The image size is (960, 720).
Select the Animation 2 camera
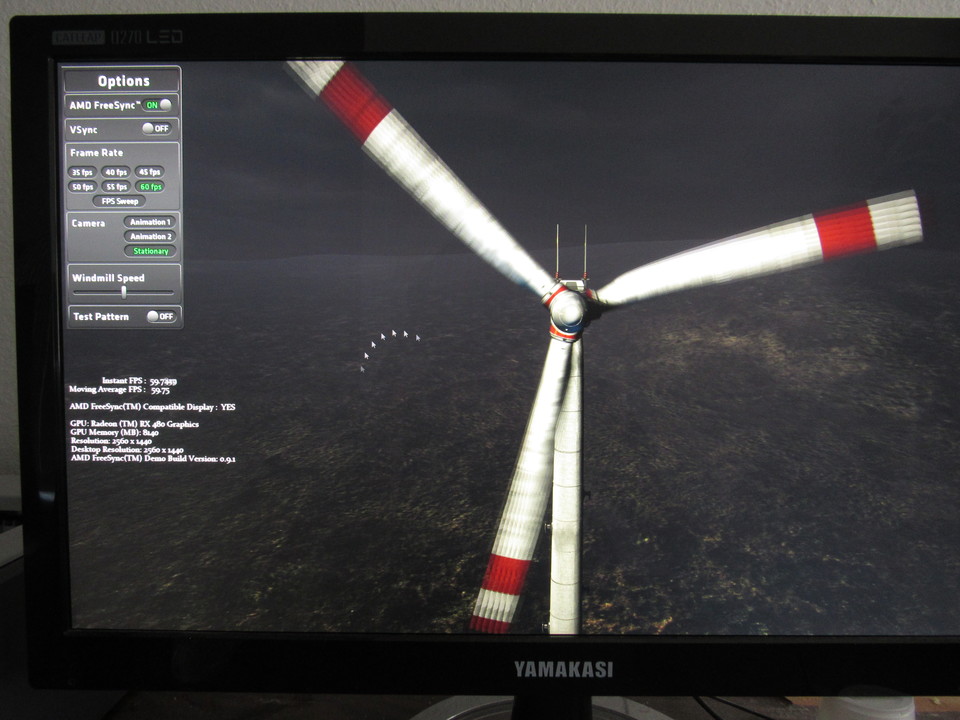coord(149,237)
